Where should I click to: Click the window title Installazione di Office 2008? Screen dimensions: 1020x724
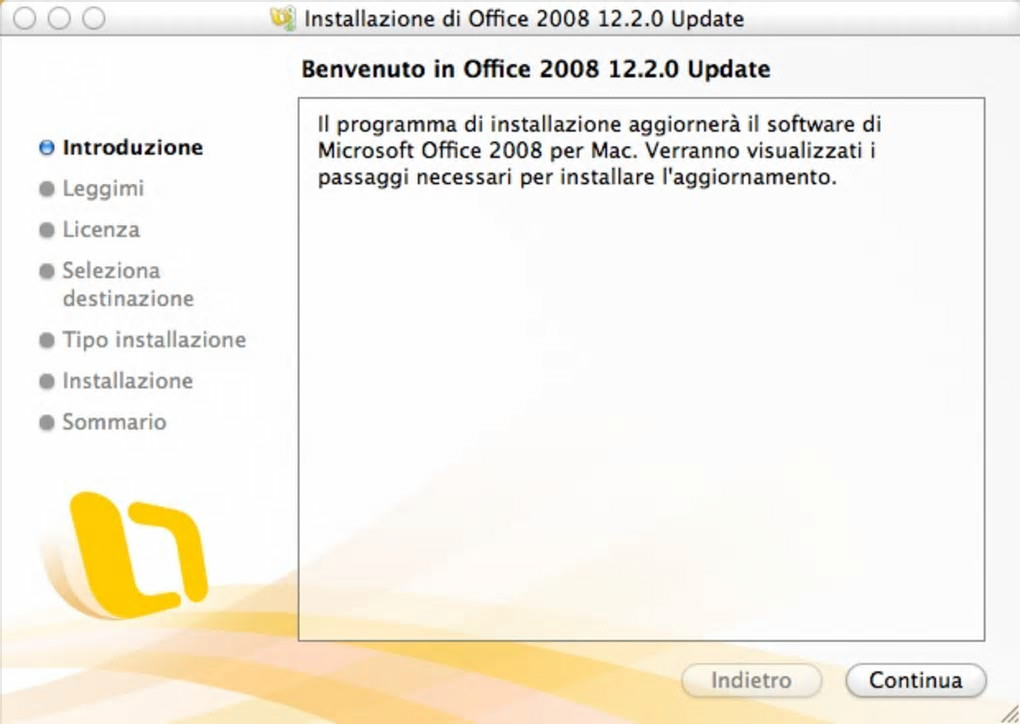click(524, 18)
